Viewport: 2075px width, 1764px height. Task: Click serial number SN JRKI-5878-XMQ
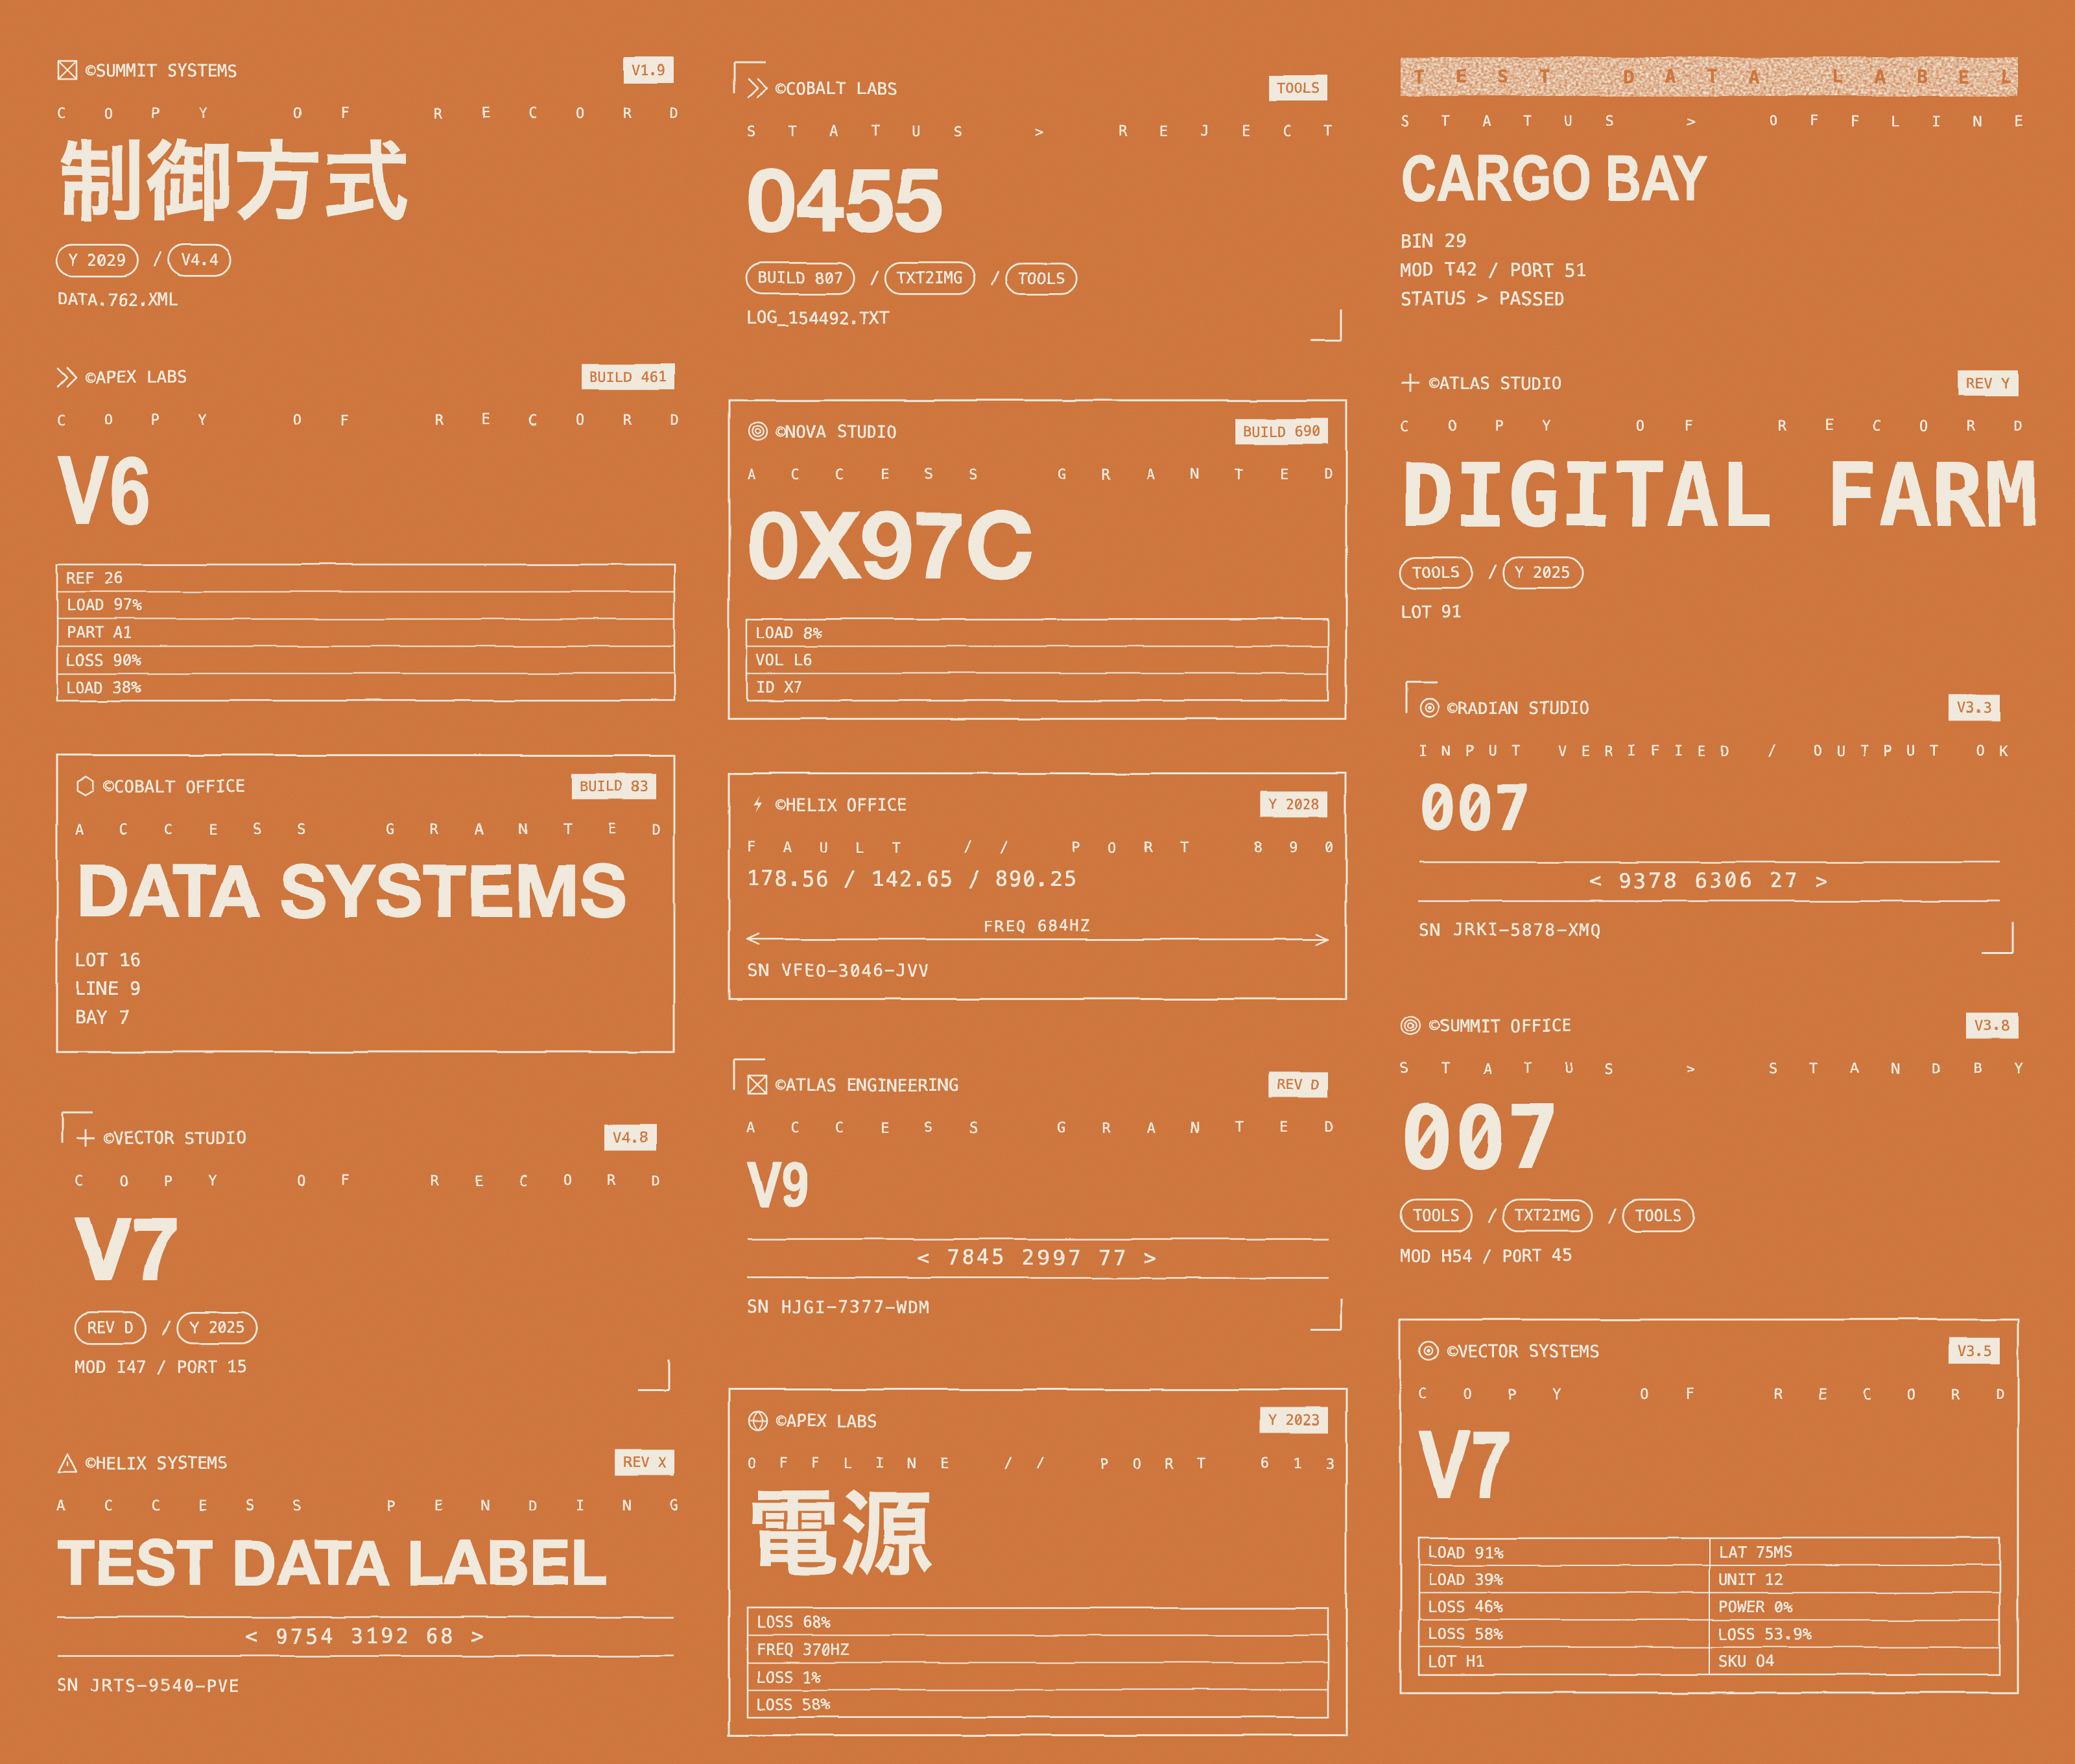1509,930
